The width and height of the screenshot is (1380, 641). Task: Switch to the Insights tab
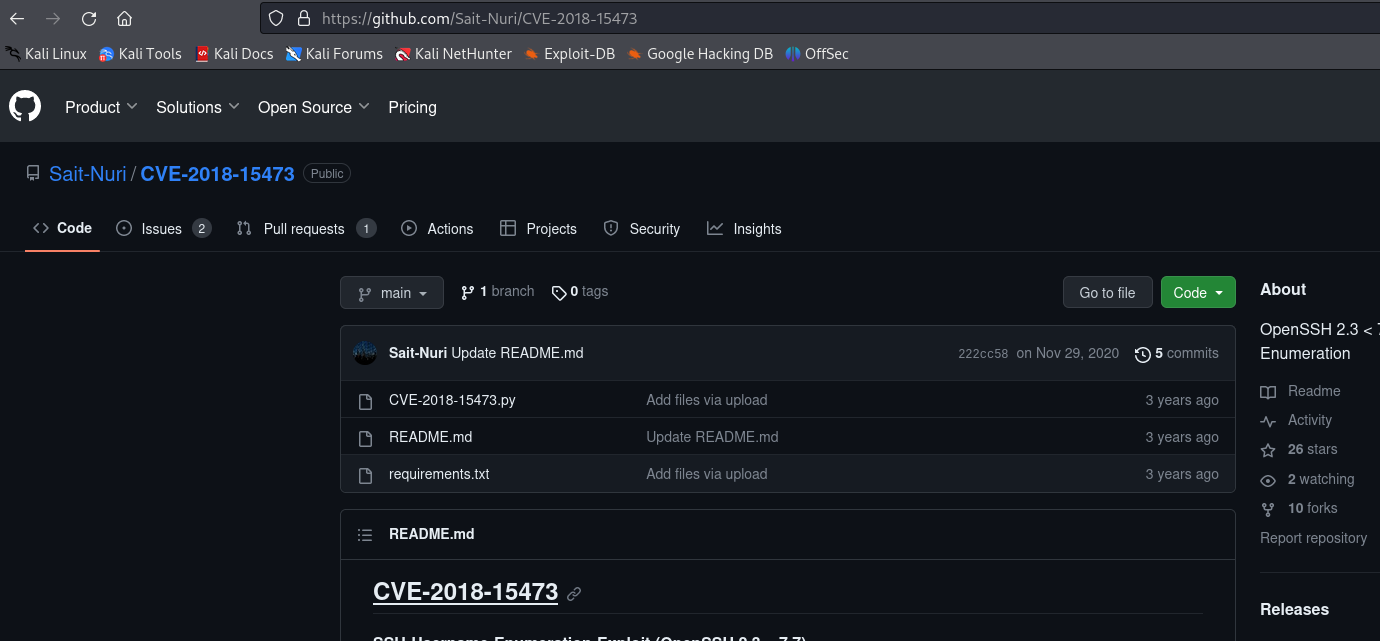tap(744, 229)
